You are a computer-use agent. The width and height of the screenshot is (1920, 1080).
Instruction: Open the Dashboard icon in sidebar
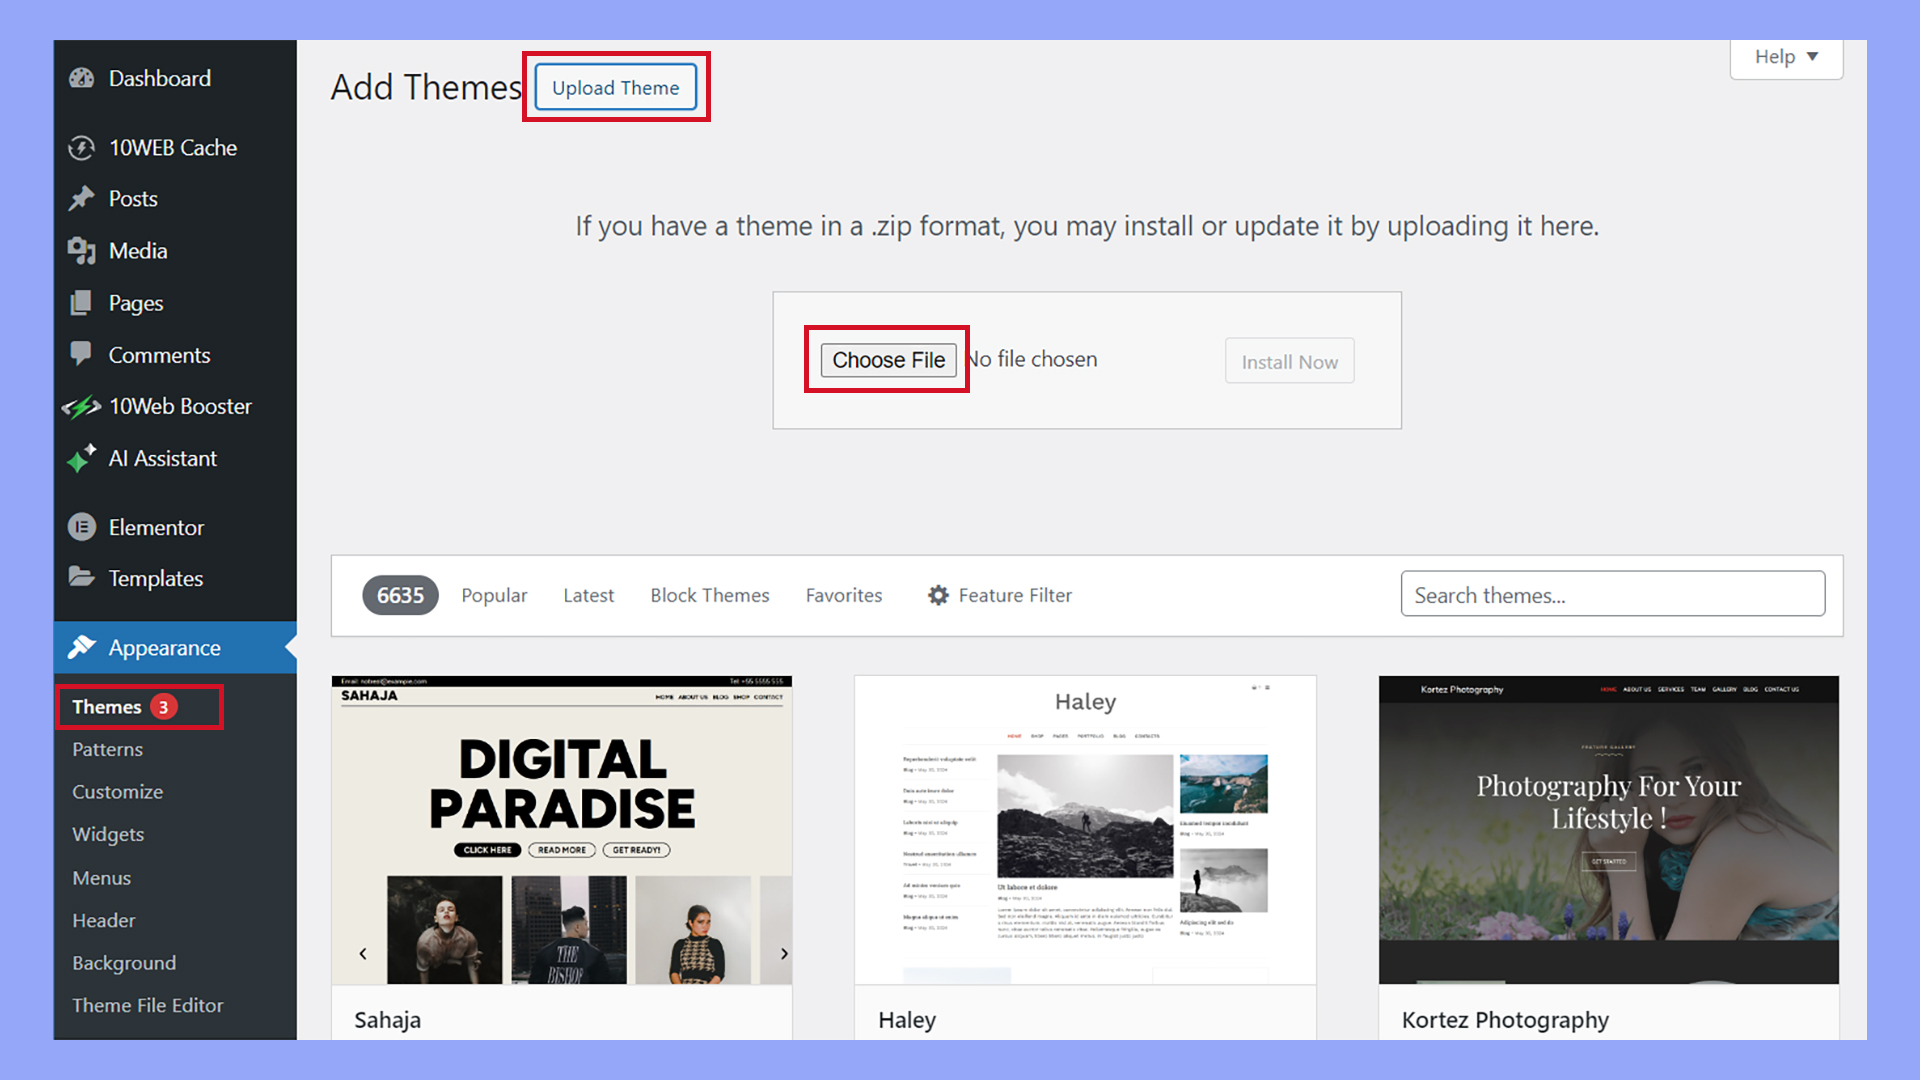82,78
